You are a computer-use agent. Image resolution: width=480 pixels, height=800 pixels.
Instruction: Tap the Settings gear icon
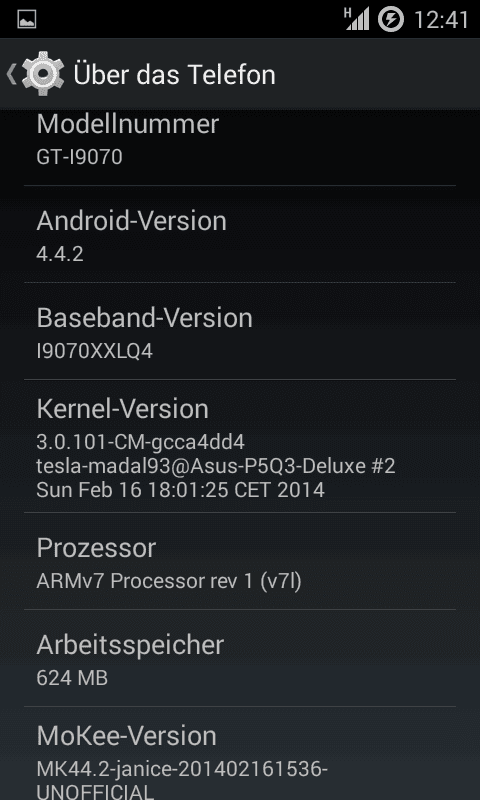[x=43, y=73]
